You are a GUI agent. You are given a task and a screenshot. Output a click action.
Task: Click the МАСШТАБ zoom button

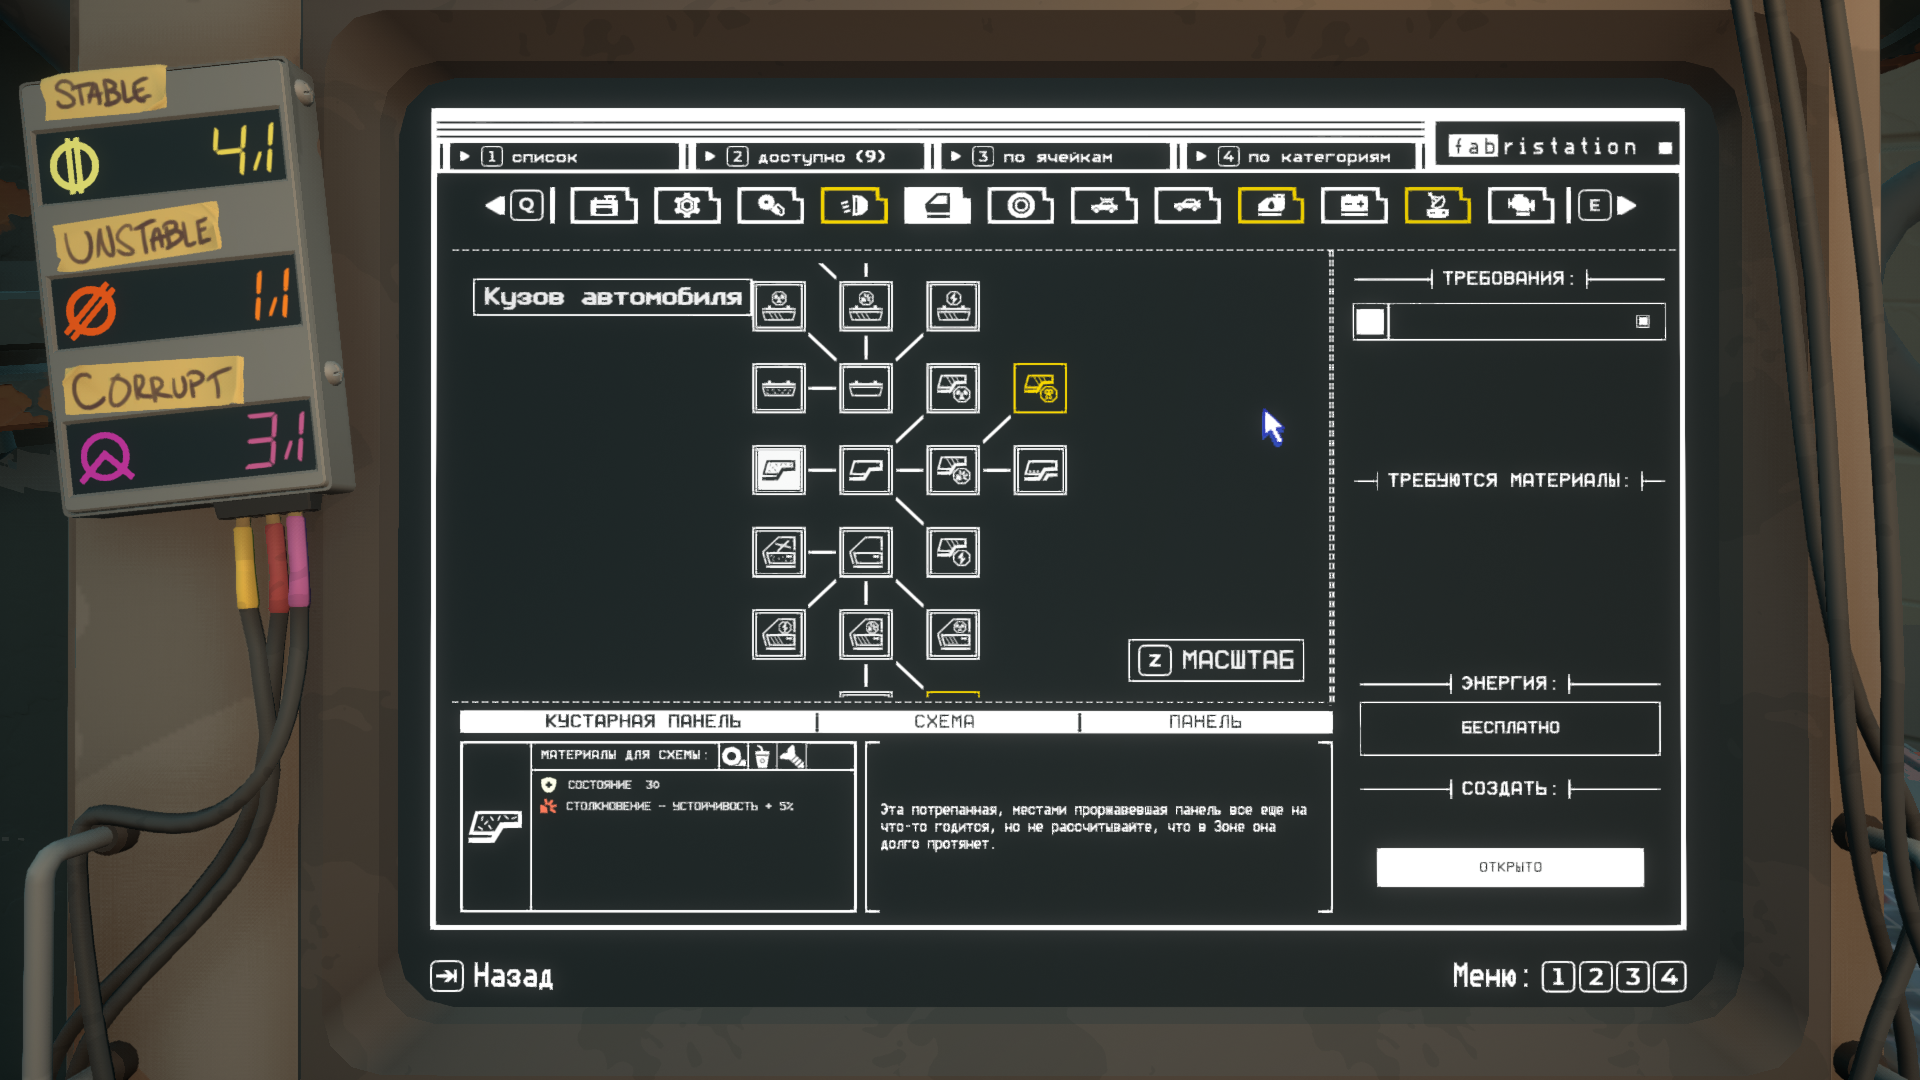[x=1216, y=660]
